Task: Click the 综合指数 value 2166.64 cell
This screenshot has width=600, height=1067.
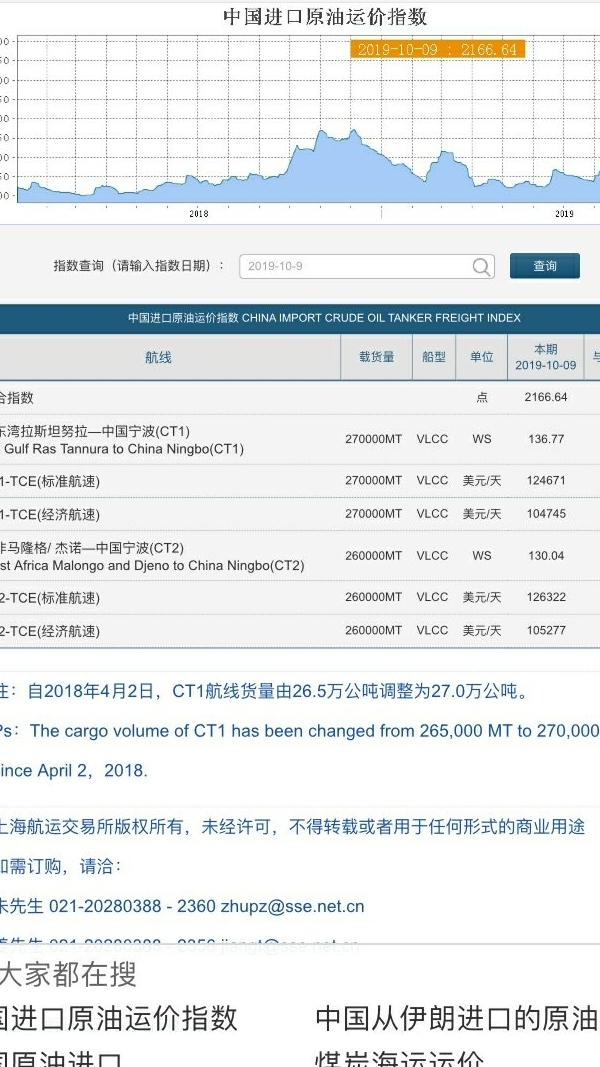Action: click(x=546, y=397)
